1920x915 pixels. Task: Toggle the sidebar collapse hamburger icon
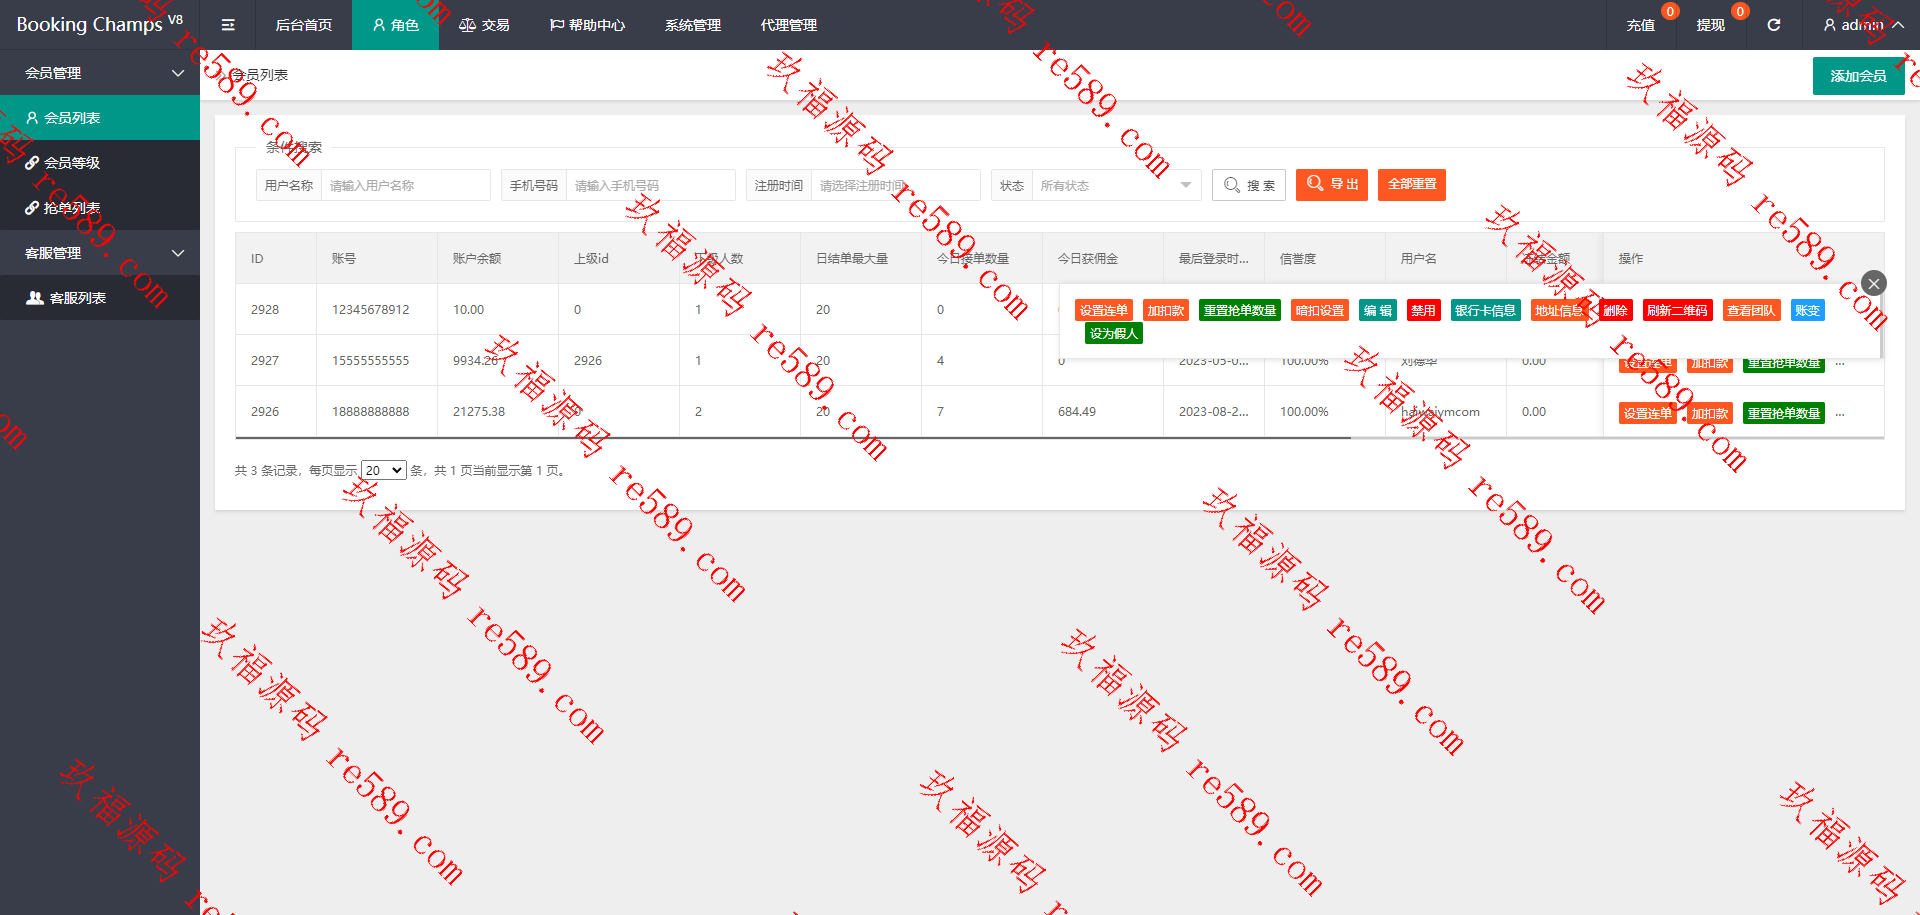pos(228,25)
